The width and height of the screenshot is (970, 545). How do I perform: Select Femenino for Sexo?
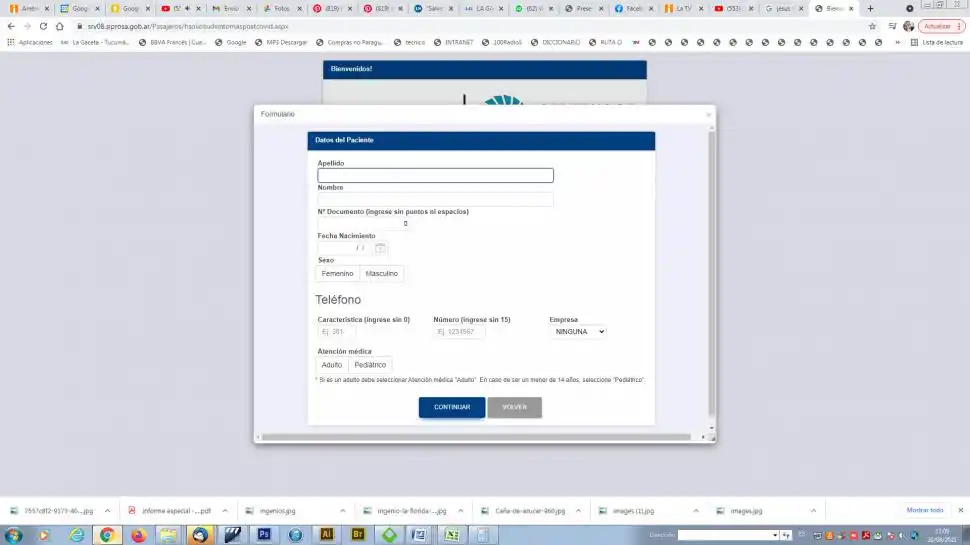pyautogui.click(x=337, y=273)
